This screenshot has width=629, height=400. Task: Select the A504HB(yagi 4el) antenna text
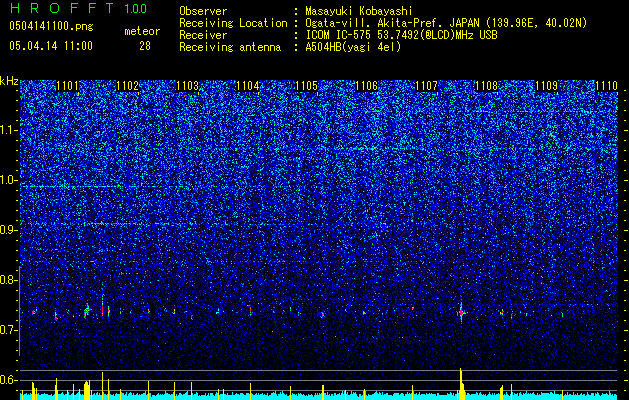(x=353, y=47)
